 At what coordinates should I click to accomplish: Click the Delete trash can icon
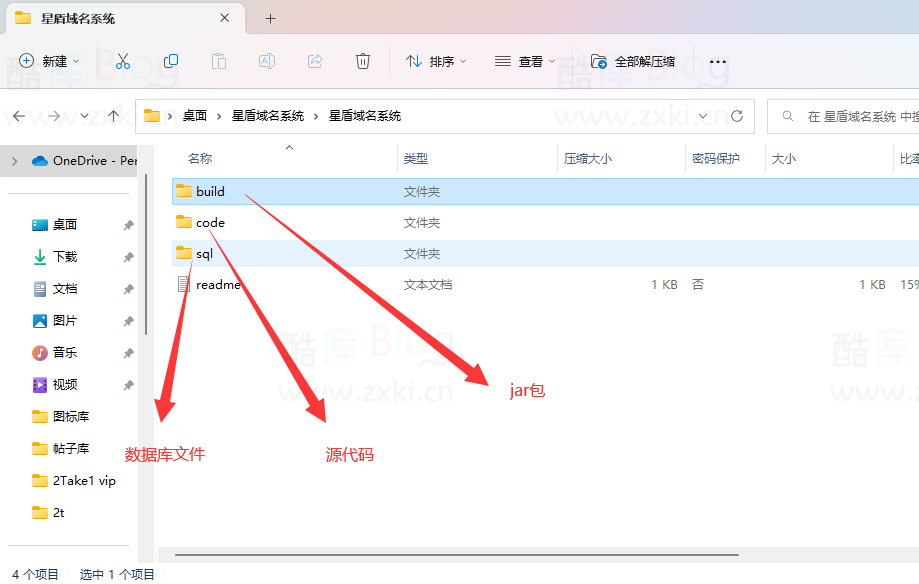(363, 61)
